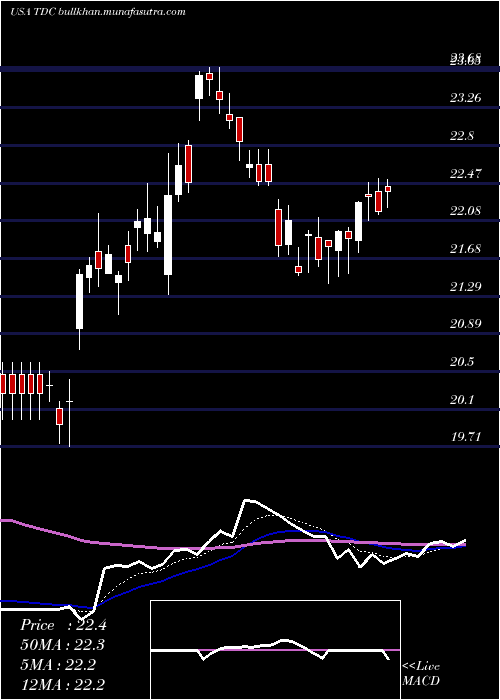Click the 21.29 price axis label
500x700 pixels.
click(465, 286)
